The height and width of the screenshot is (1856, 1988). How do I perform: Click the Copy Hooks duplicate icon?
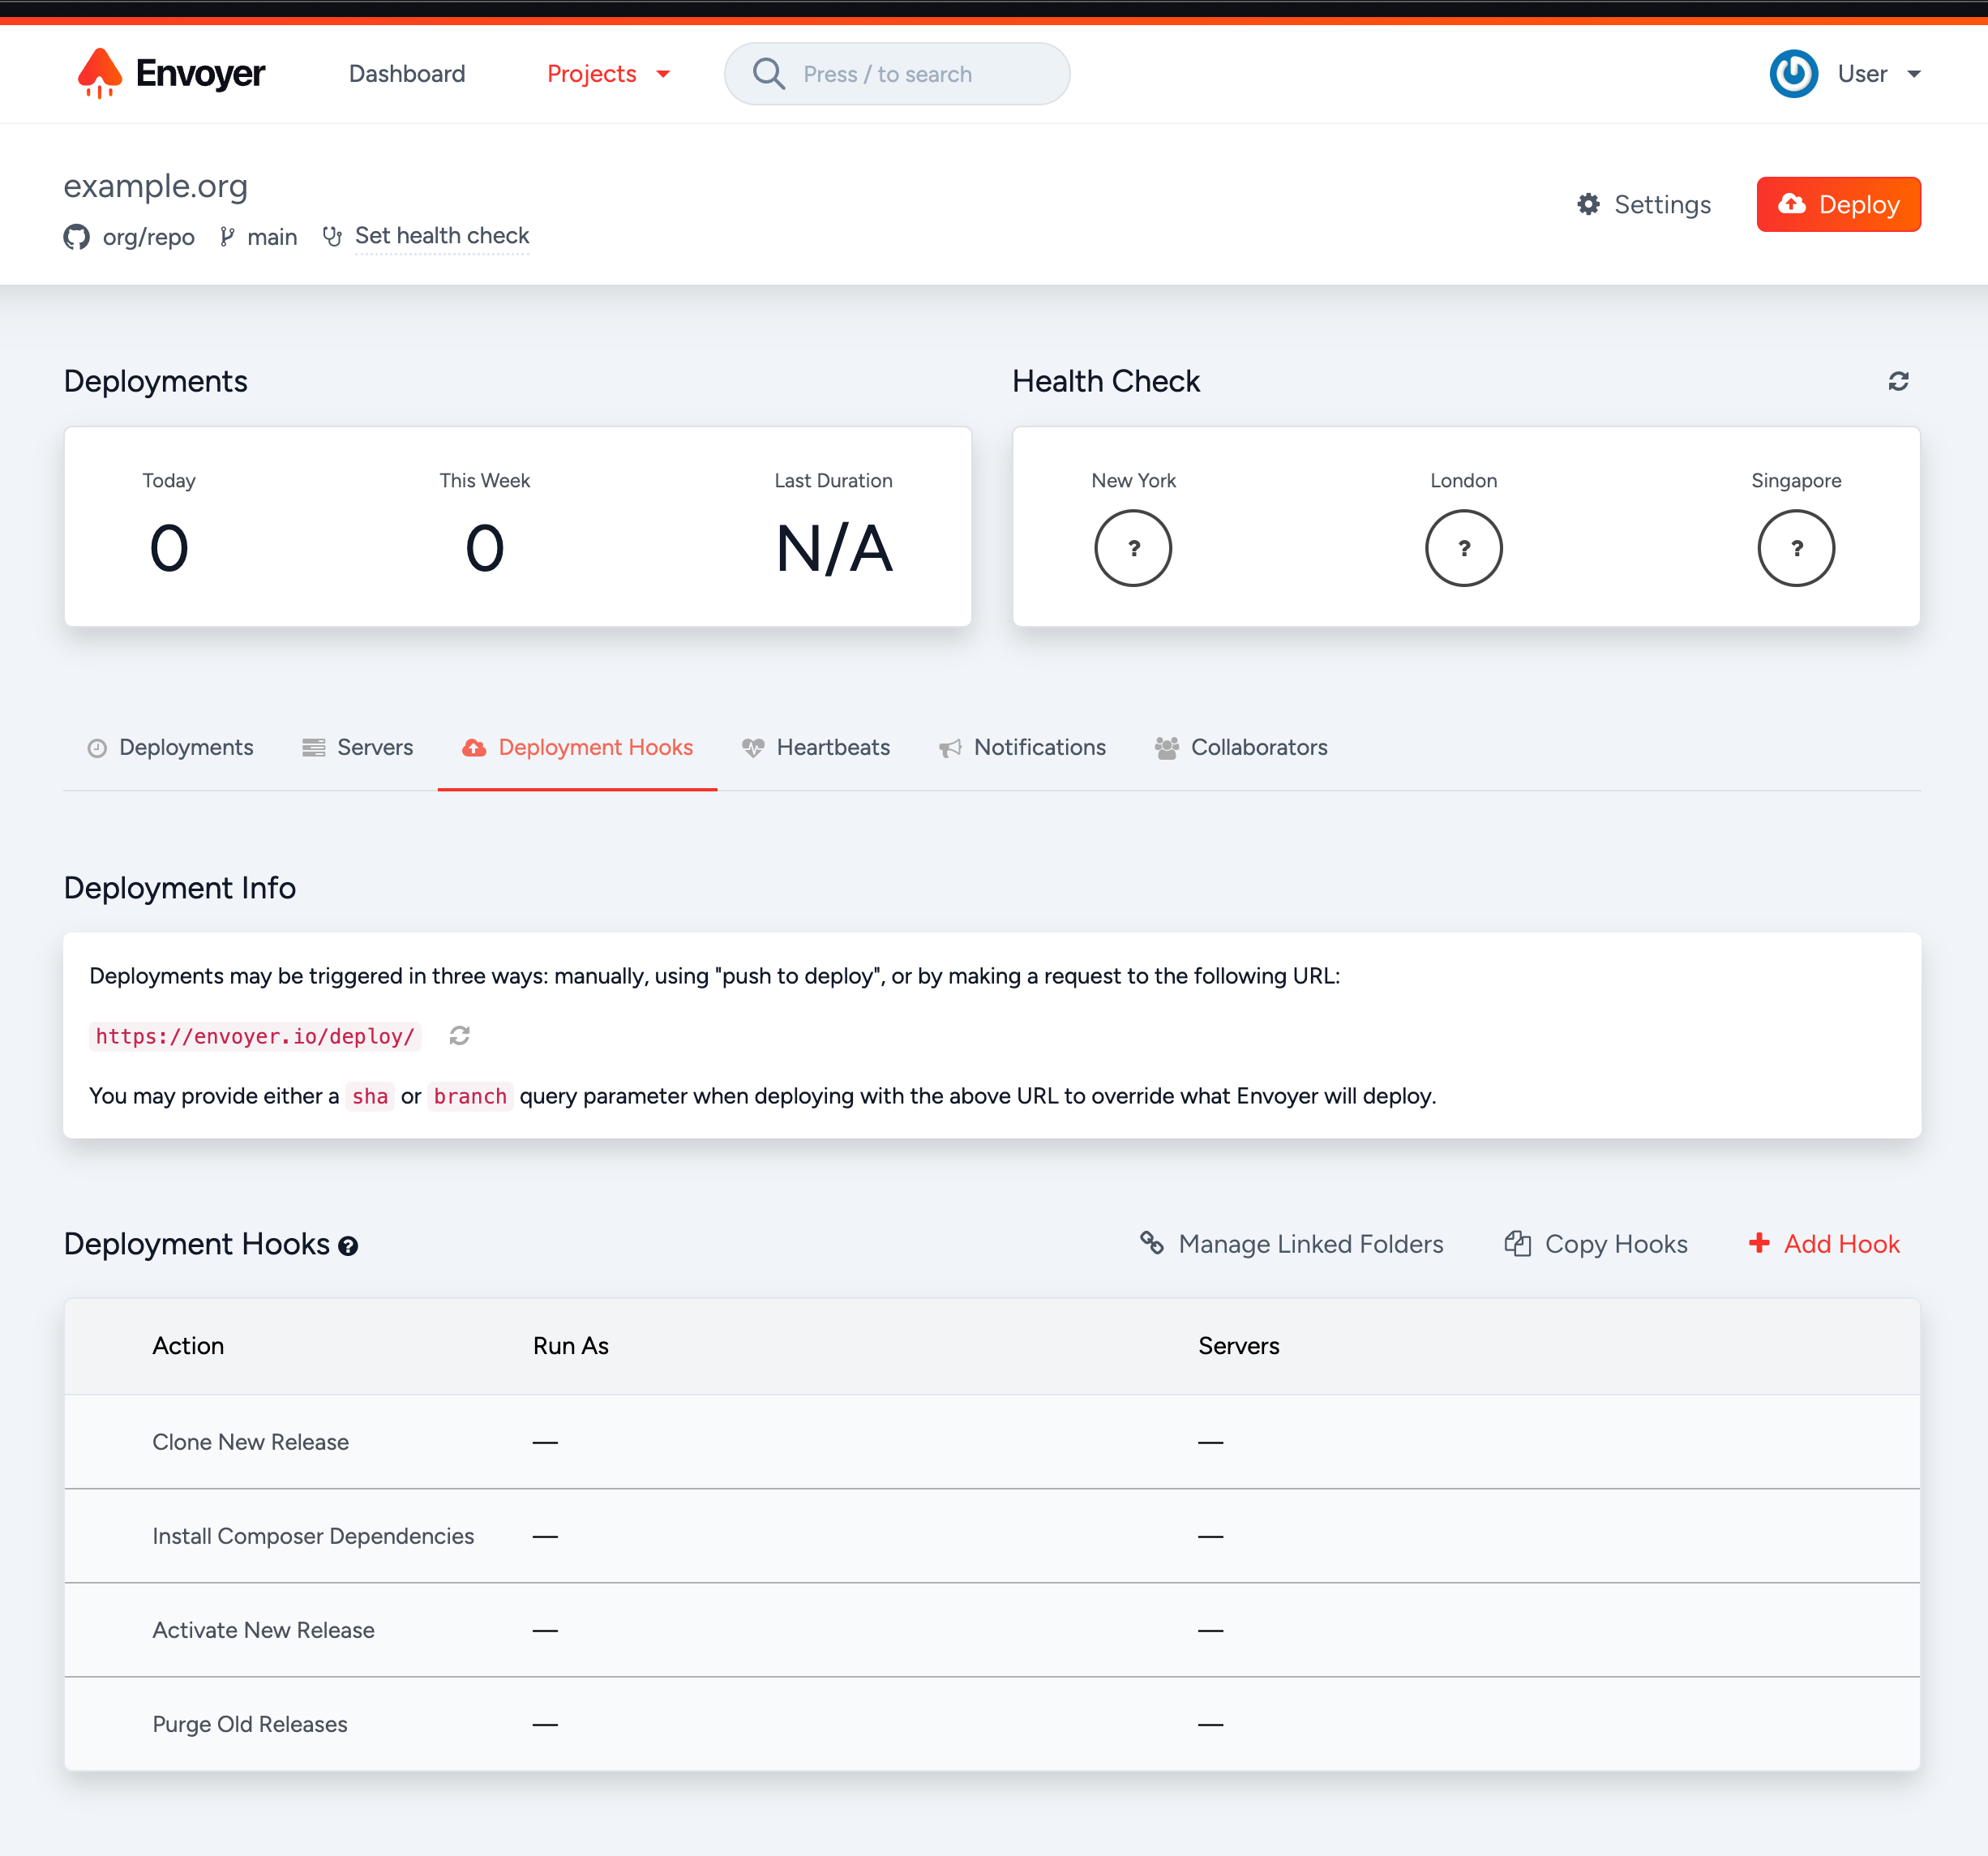1518,1243
